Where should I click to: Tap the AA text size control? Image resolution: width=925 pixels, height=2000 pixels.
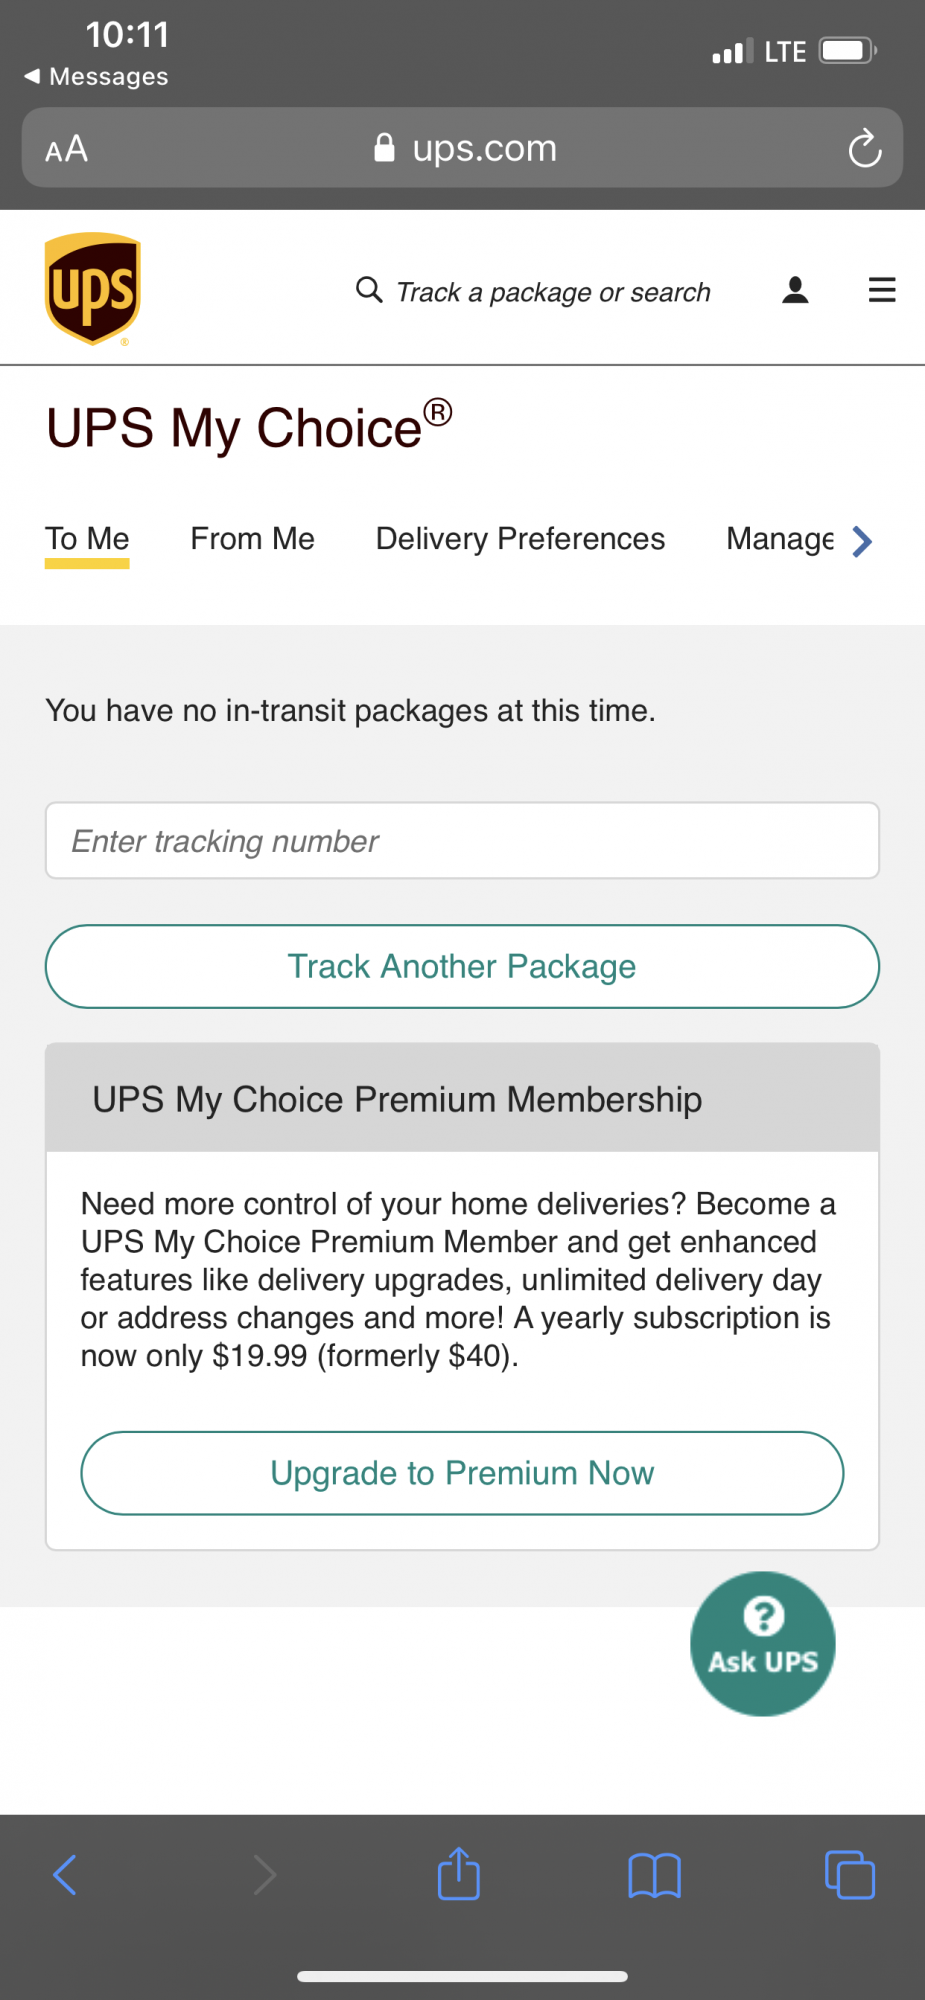tap(67, 150)
